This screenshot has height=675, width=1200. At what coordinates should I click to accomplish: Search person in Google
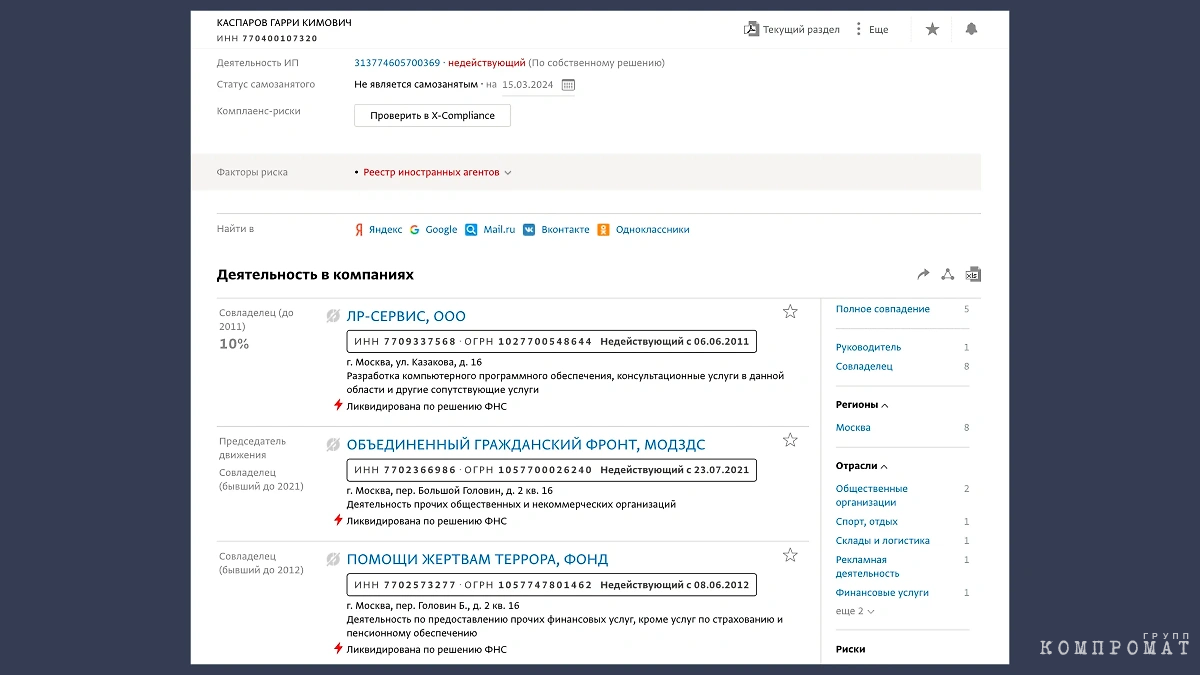point(441,230)
